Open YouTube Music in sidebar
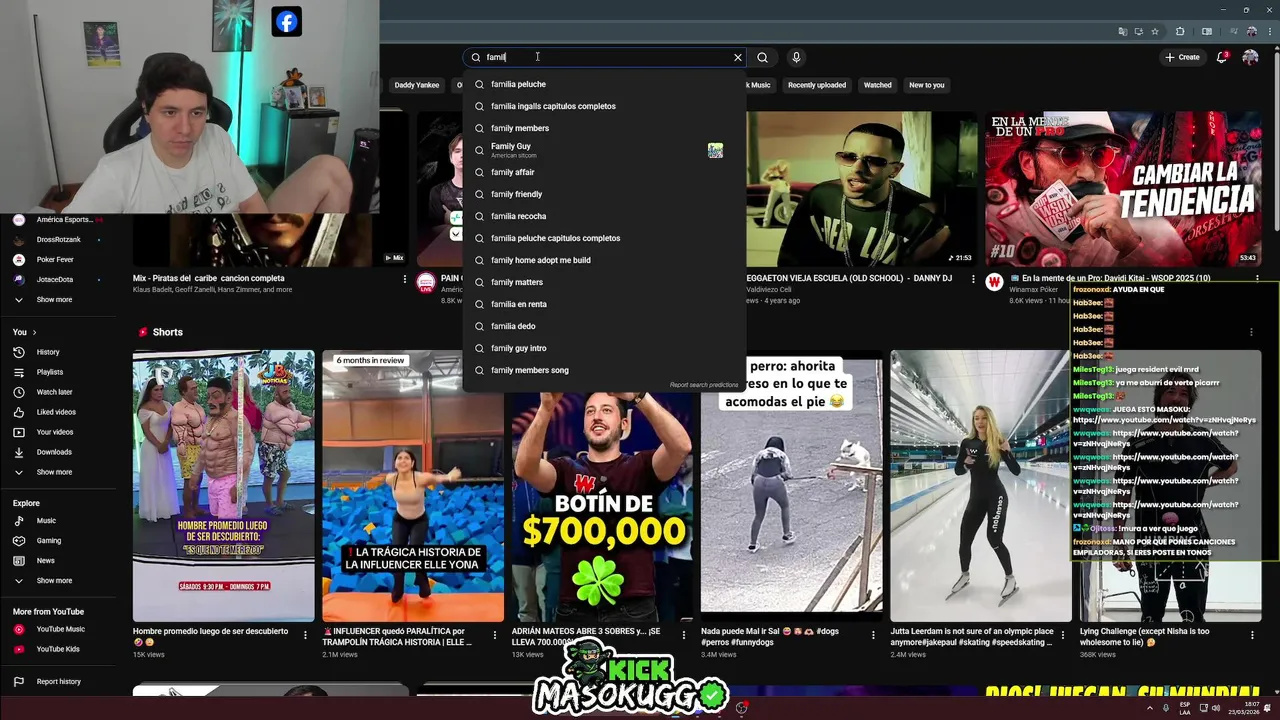Screen dimensions: 1280x720 click(x=60, y=629)
